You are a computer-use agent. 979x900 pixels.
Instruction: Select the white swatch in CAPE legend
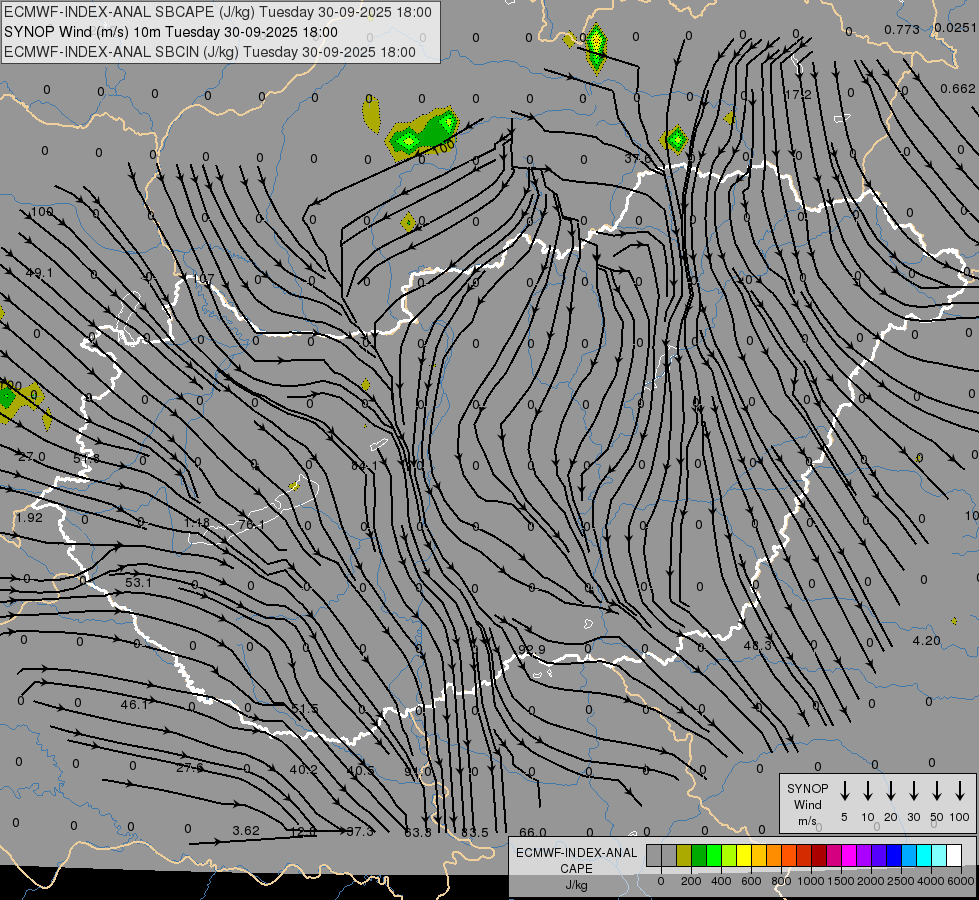click(x=954, y=856)
